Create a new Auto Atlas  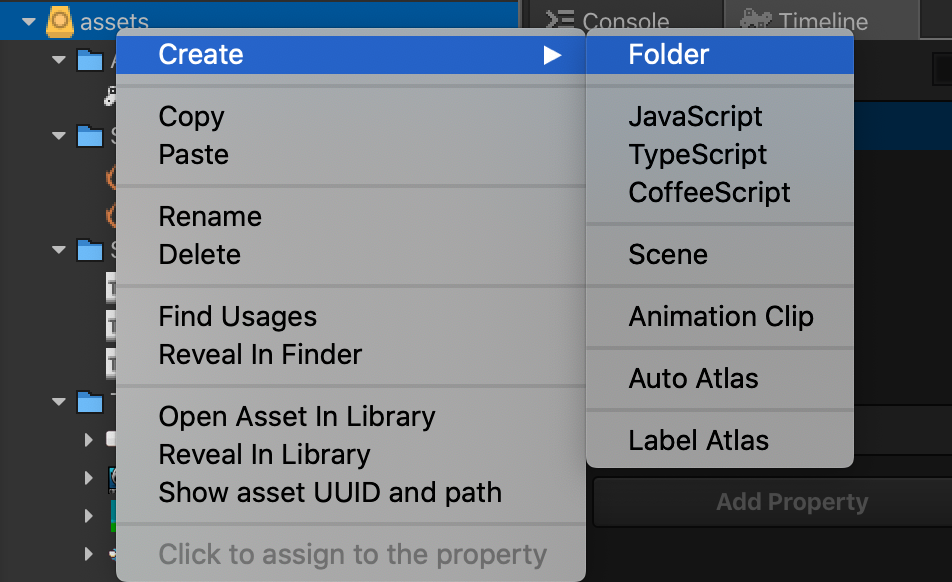[720, 379]
